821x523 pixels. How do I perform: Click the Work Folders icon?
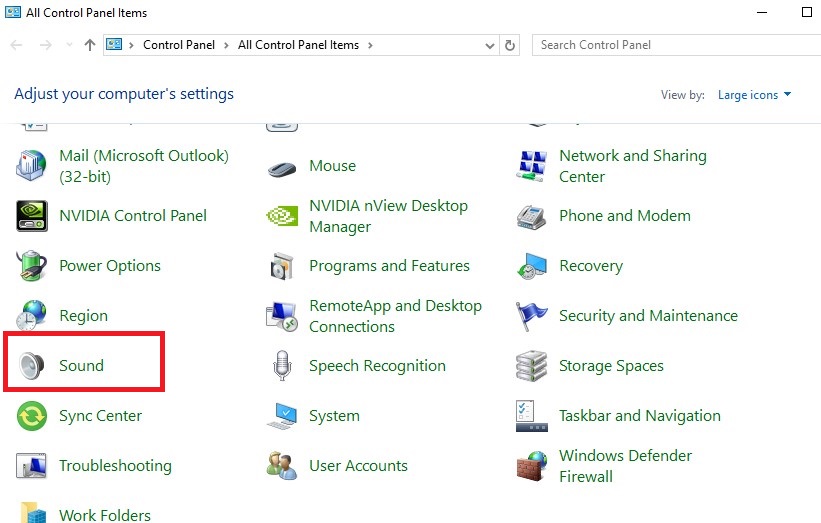point(34,513)
